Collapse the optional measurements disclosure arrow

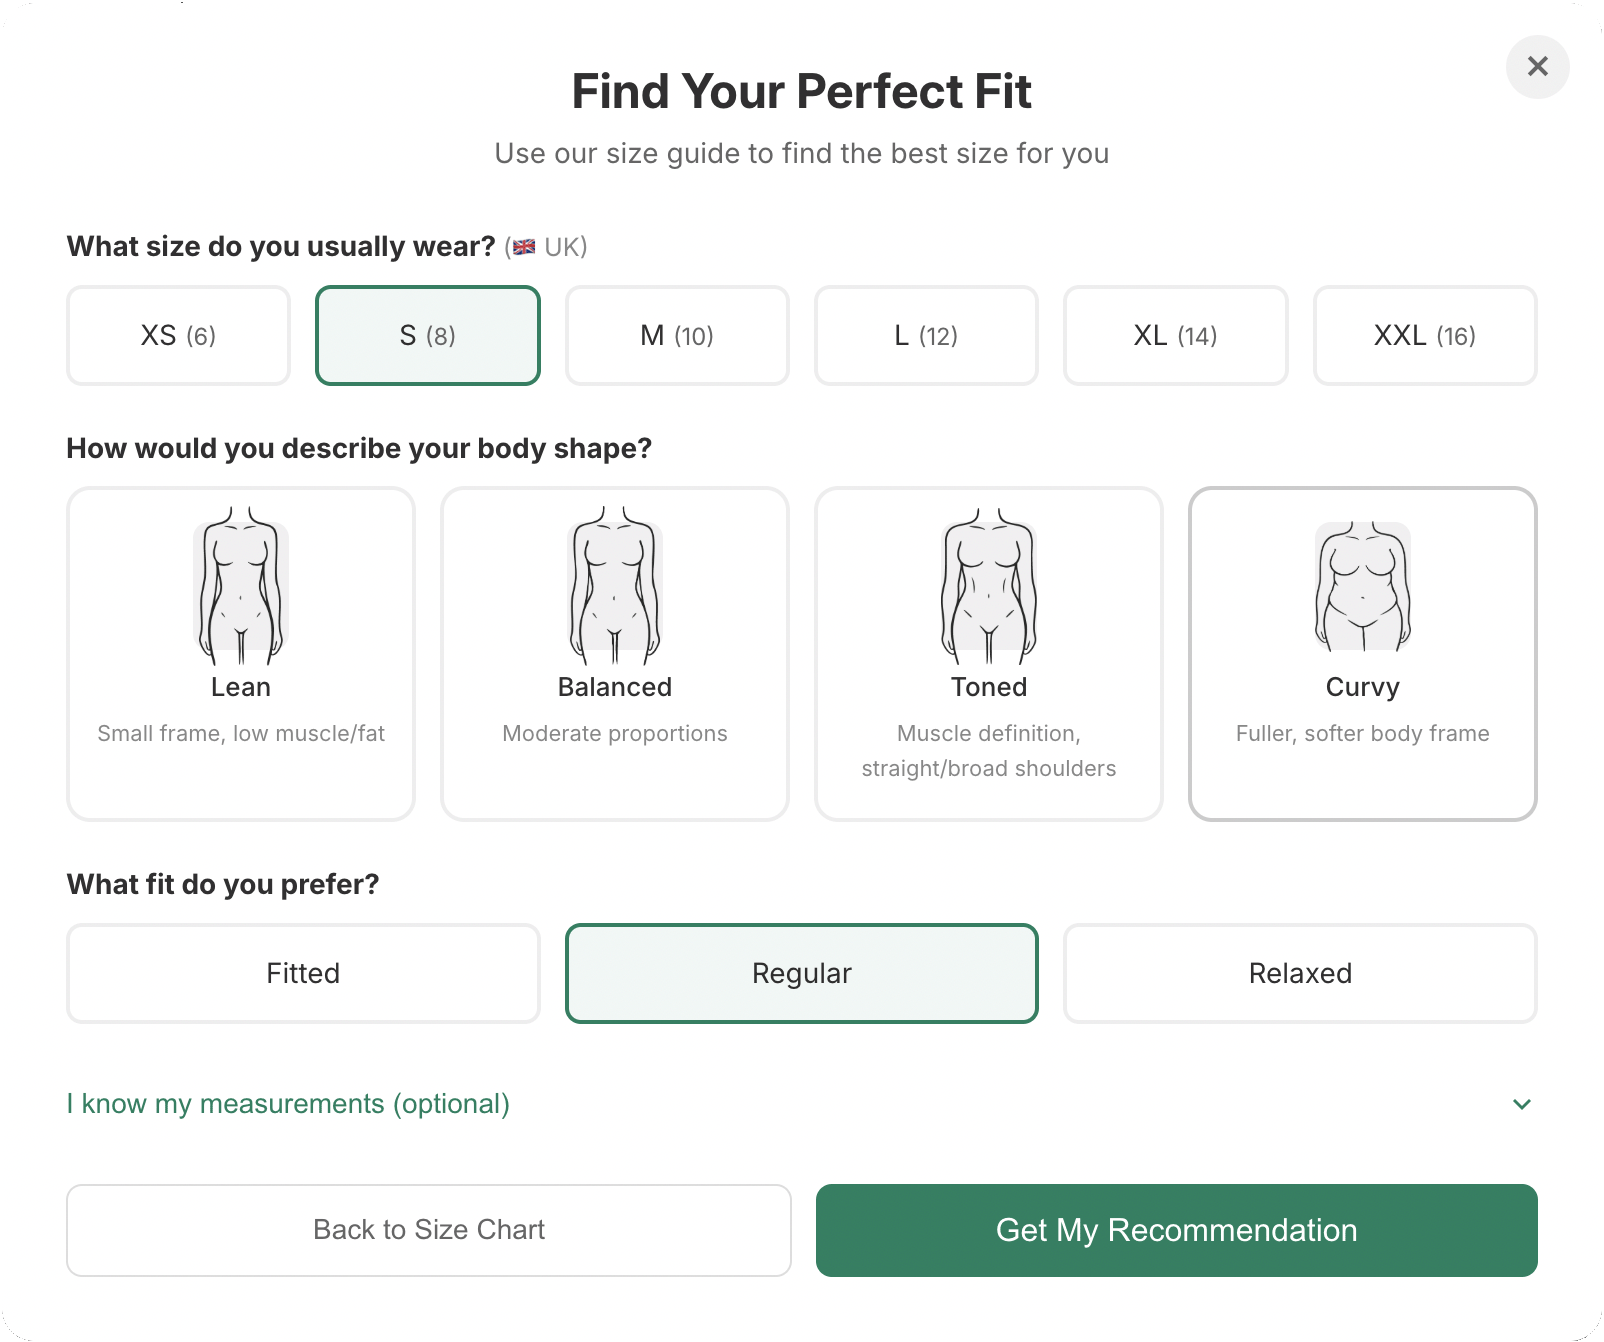point(1520,1104)
